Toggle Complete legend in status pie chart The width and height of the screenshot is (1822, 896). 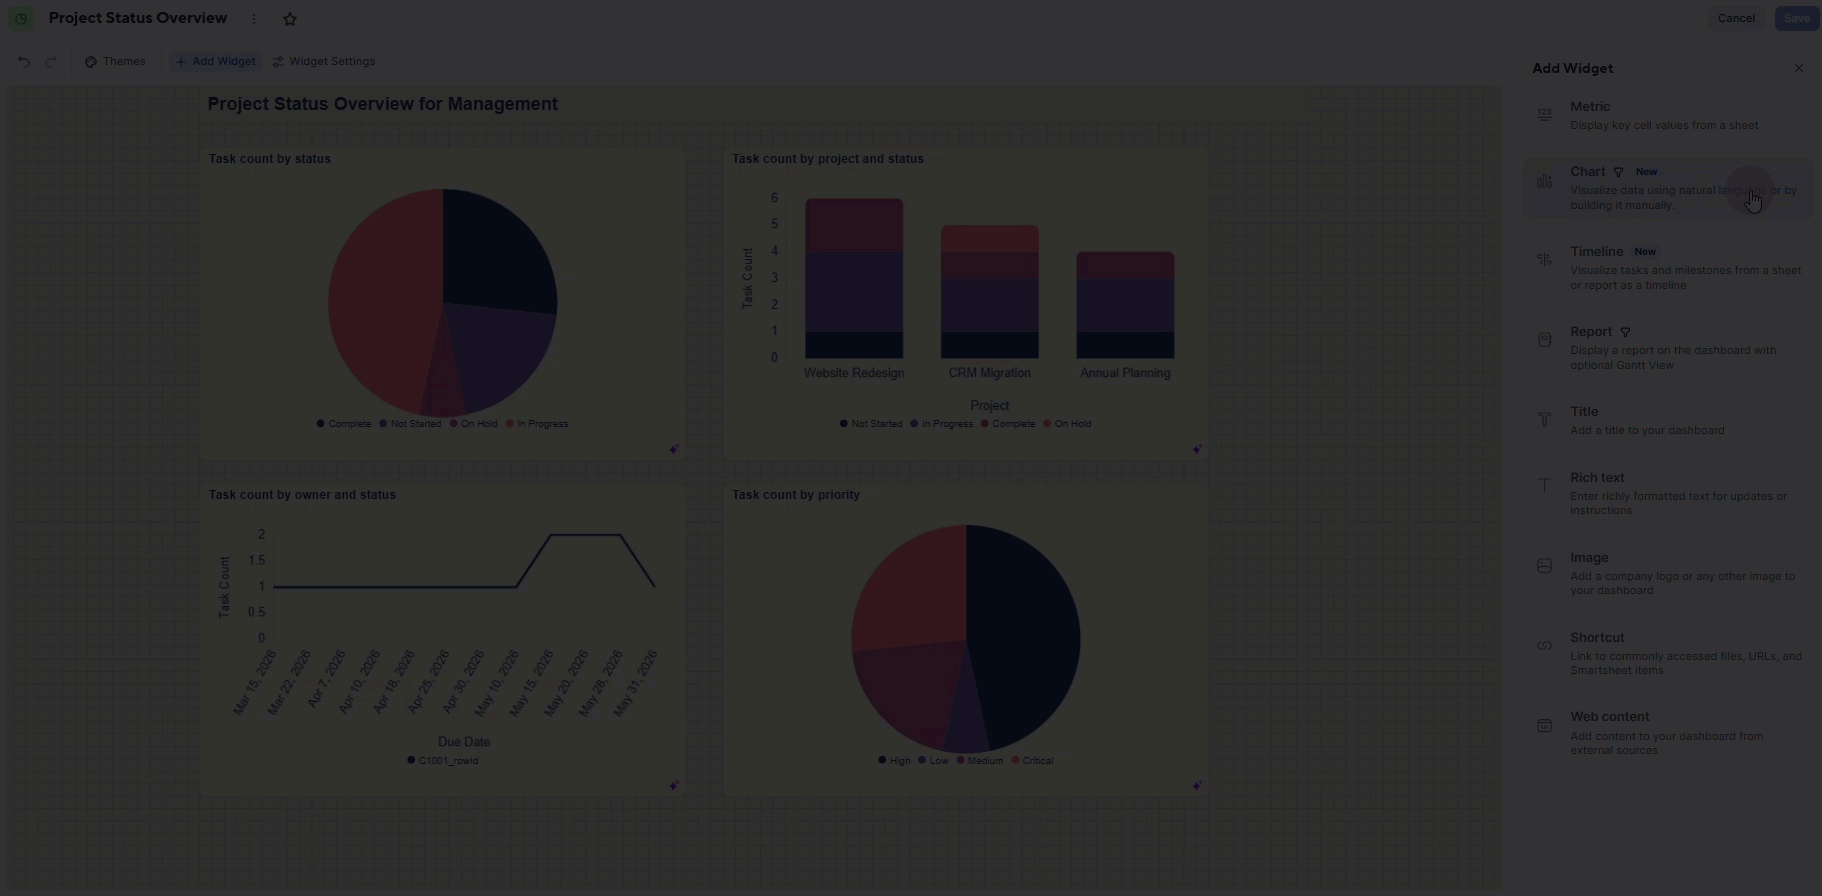click(x=344, y=424)
